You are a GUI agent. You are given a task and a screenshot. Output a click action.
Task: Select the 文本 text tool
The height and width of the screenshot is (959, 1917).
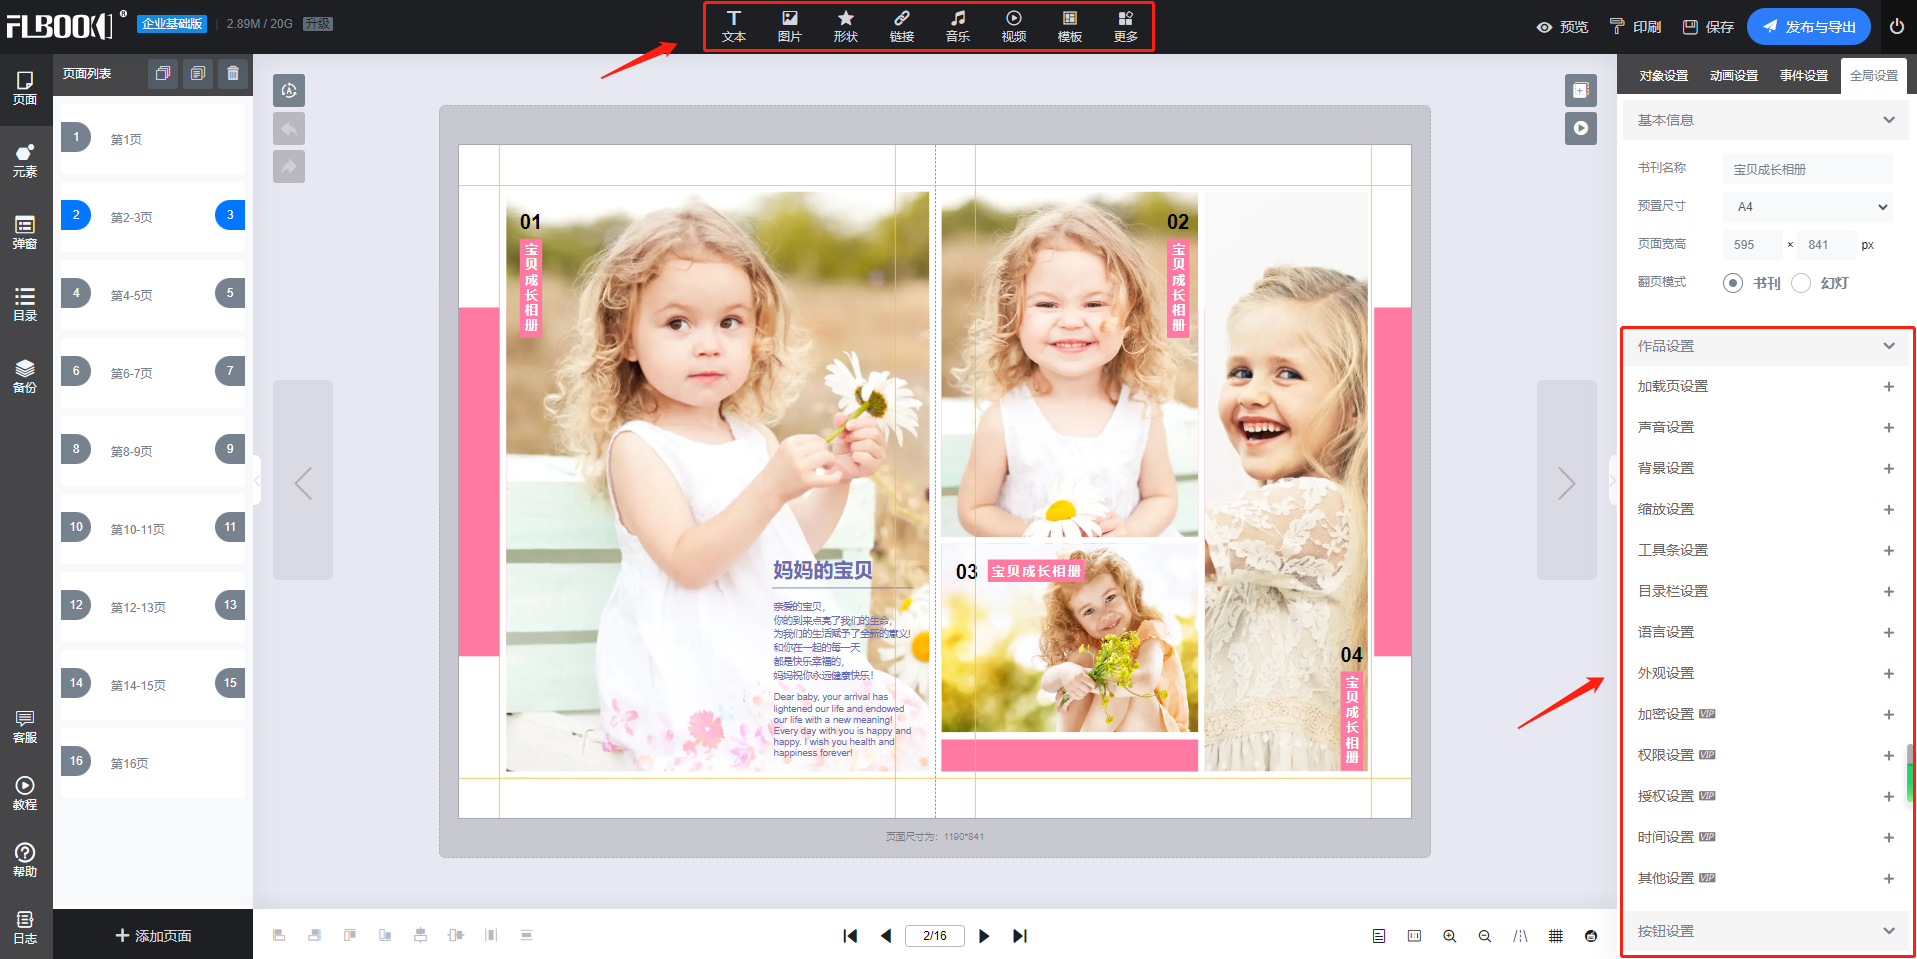(x=734, y=26)
